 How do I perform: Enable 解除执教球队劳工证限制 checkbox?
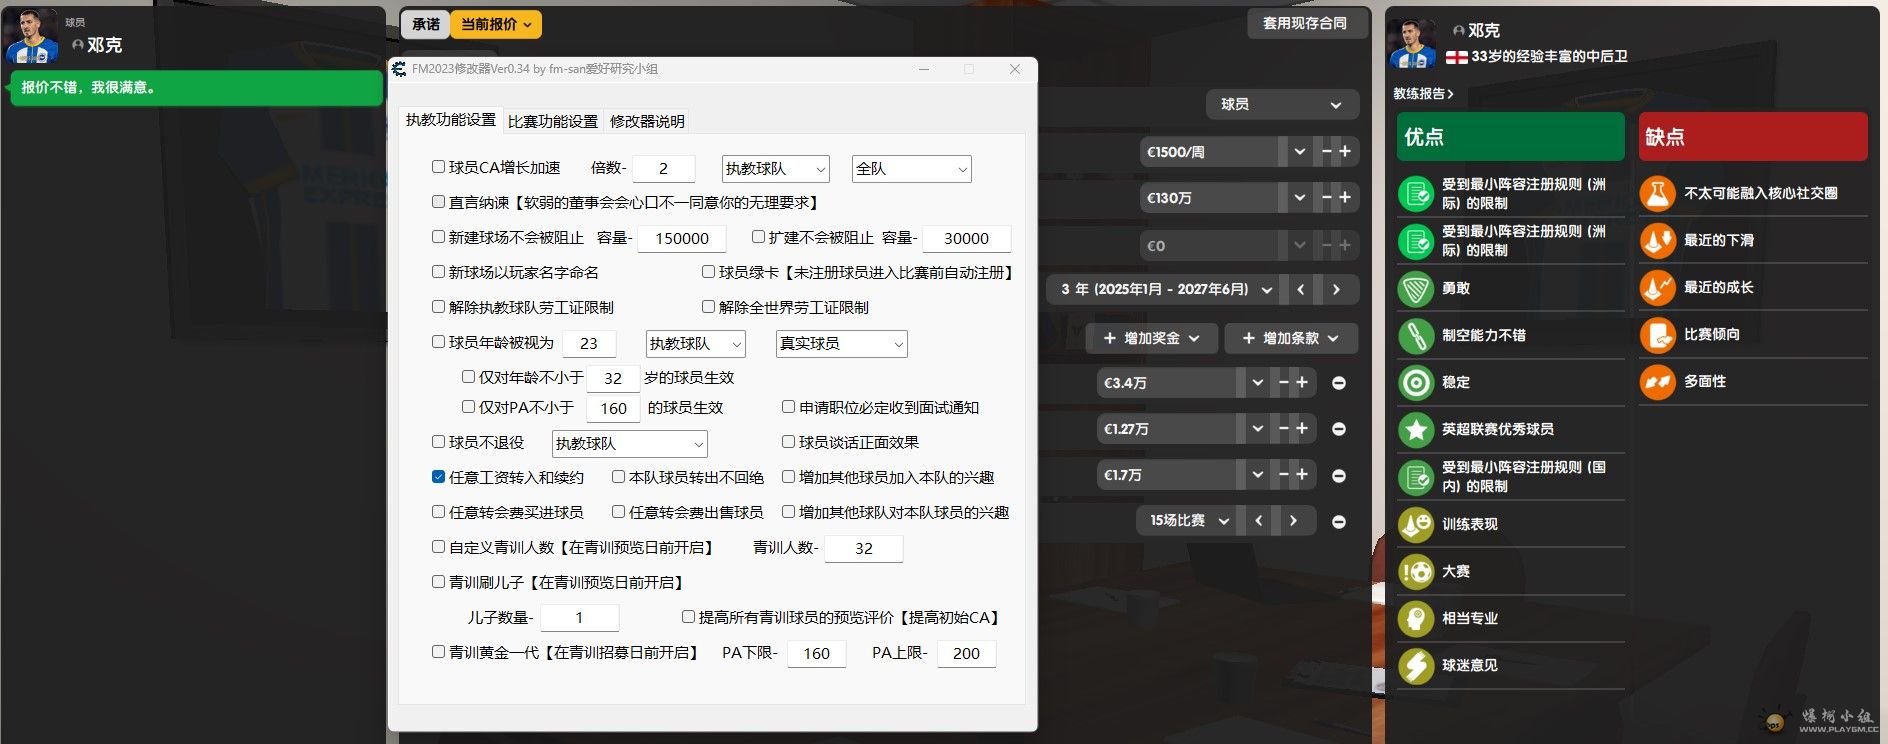(438, 307)
